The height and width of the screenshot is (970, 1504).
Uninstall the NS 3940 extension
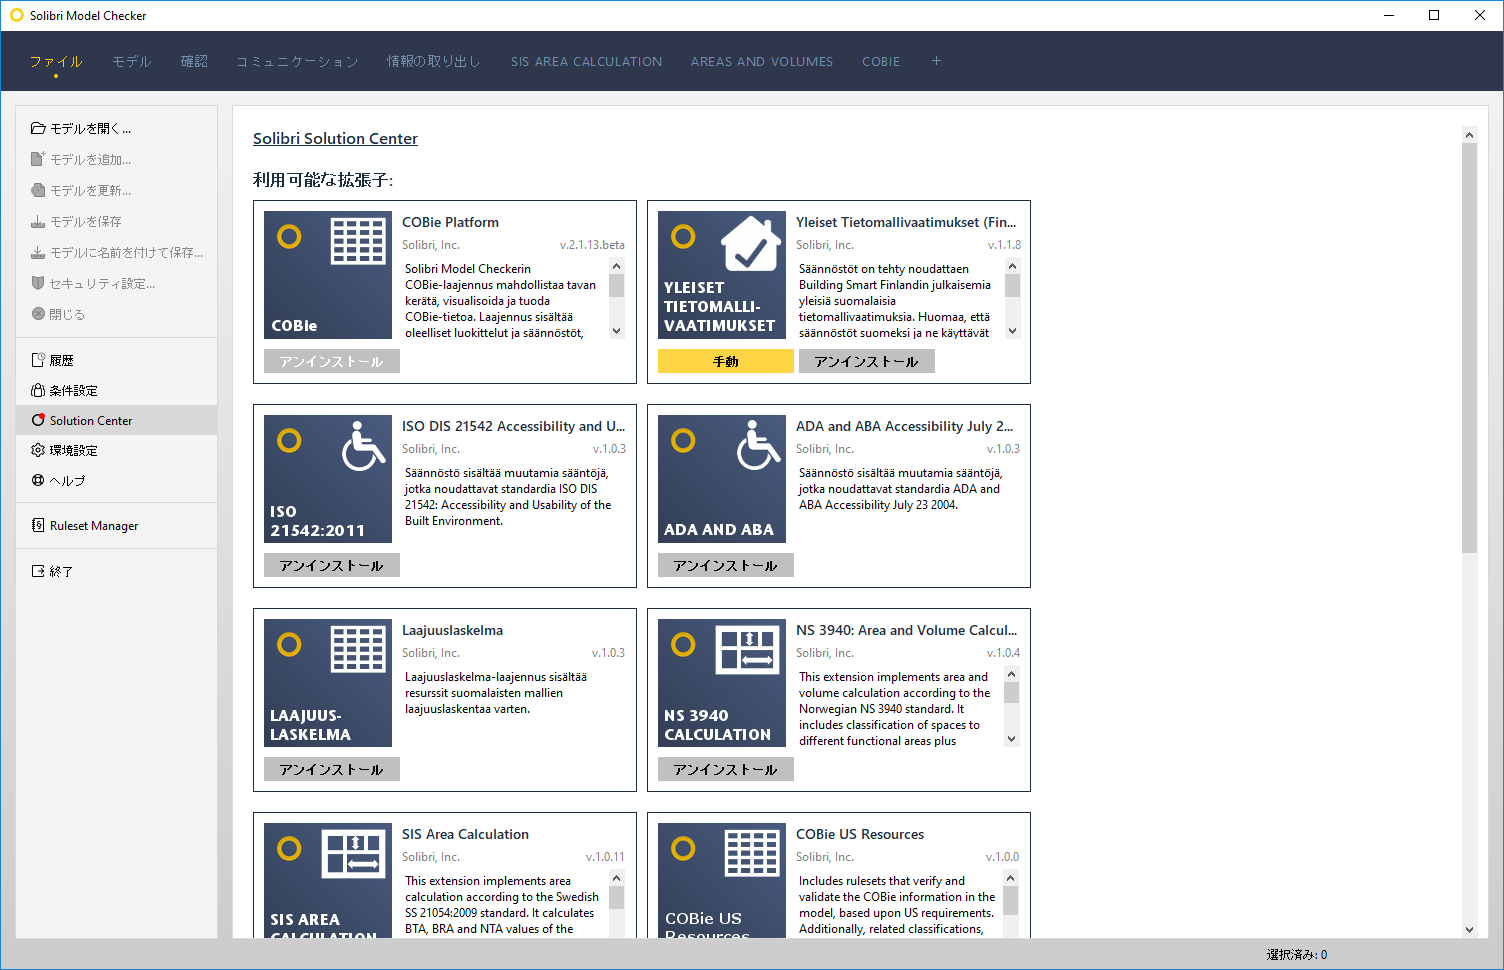(x=726, y=769)
